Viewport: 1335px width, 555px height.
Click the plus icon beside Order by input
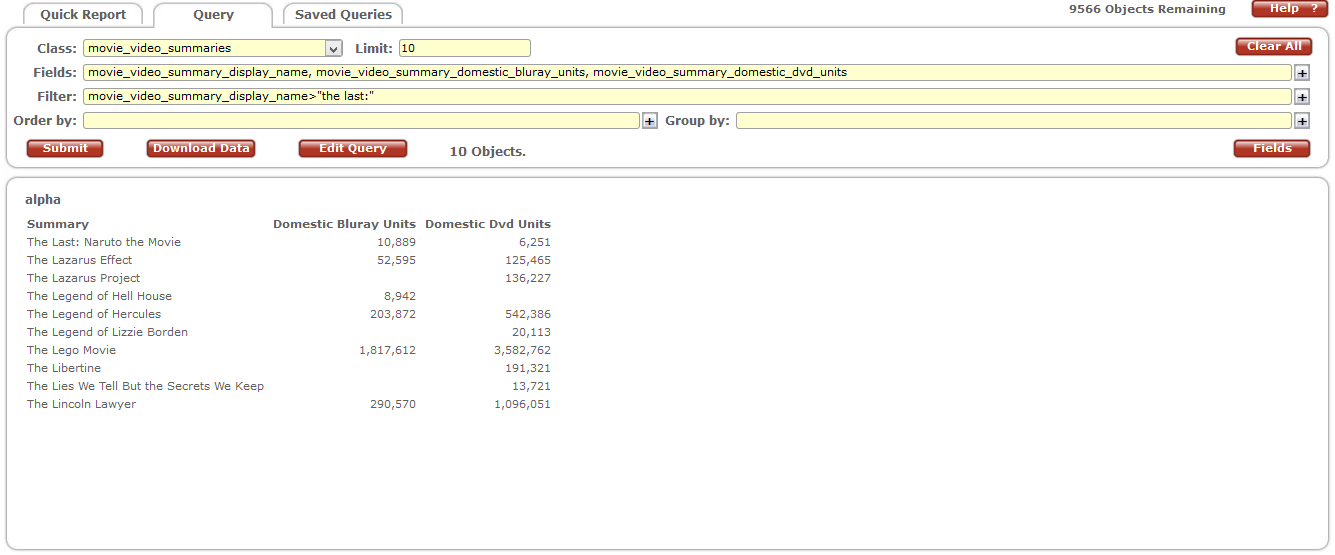click(649, 121)
